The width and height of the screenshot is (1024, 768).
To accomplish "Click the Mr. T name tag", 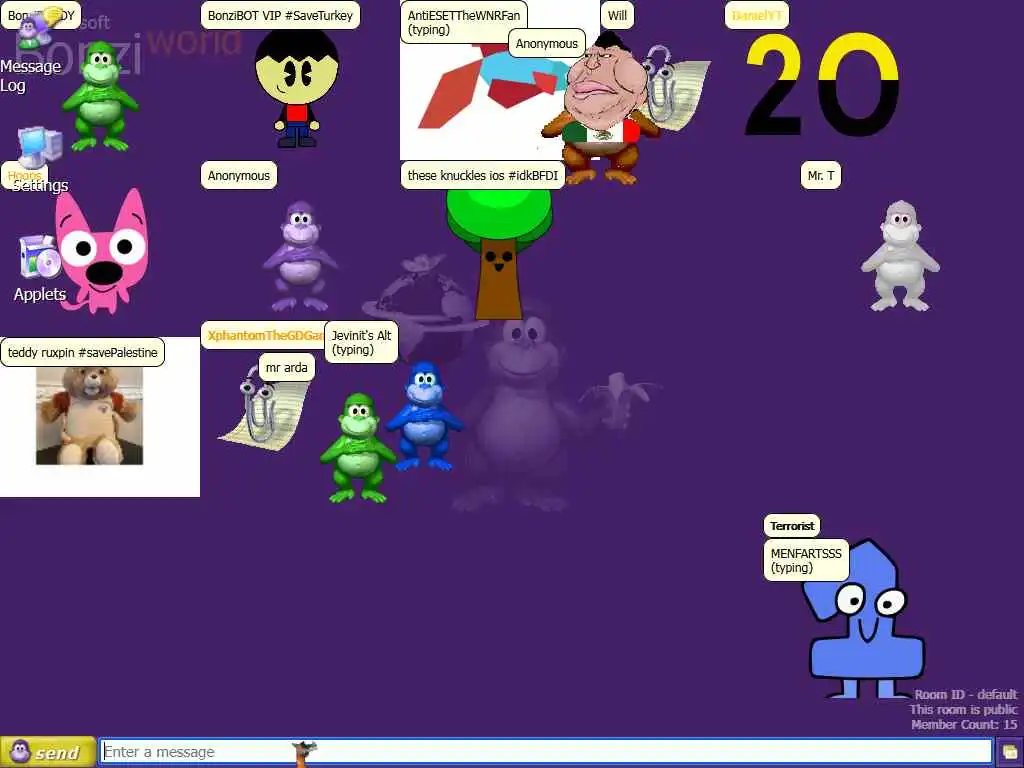I will click(x=820, y=175).
